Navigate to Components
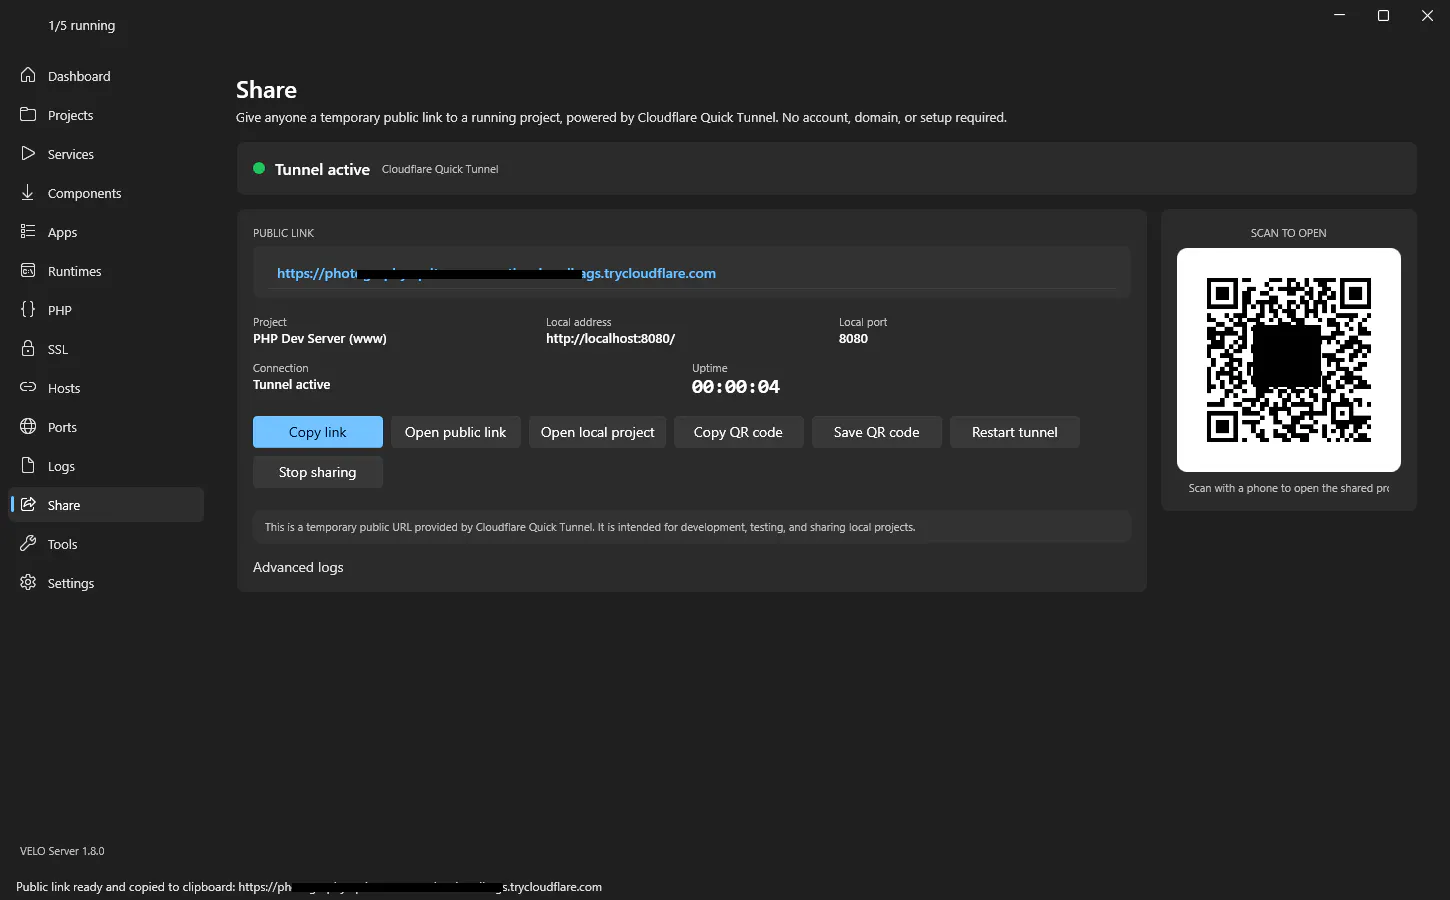Image resolution: width=1450 pixels, height=900 pixels. (106, 193)
